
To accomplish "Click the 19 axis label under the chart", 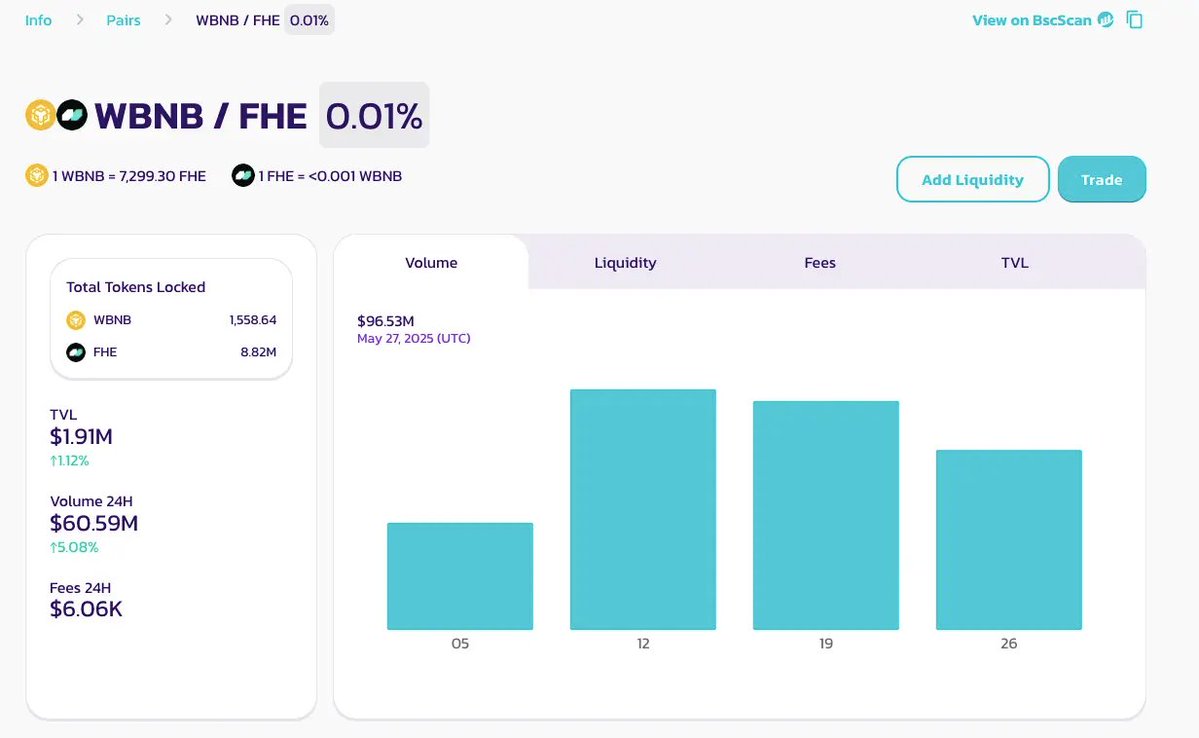I will [826, 643].
